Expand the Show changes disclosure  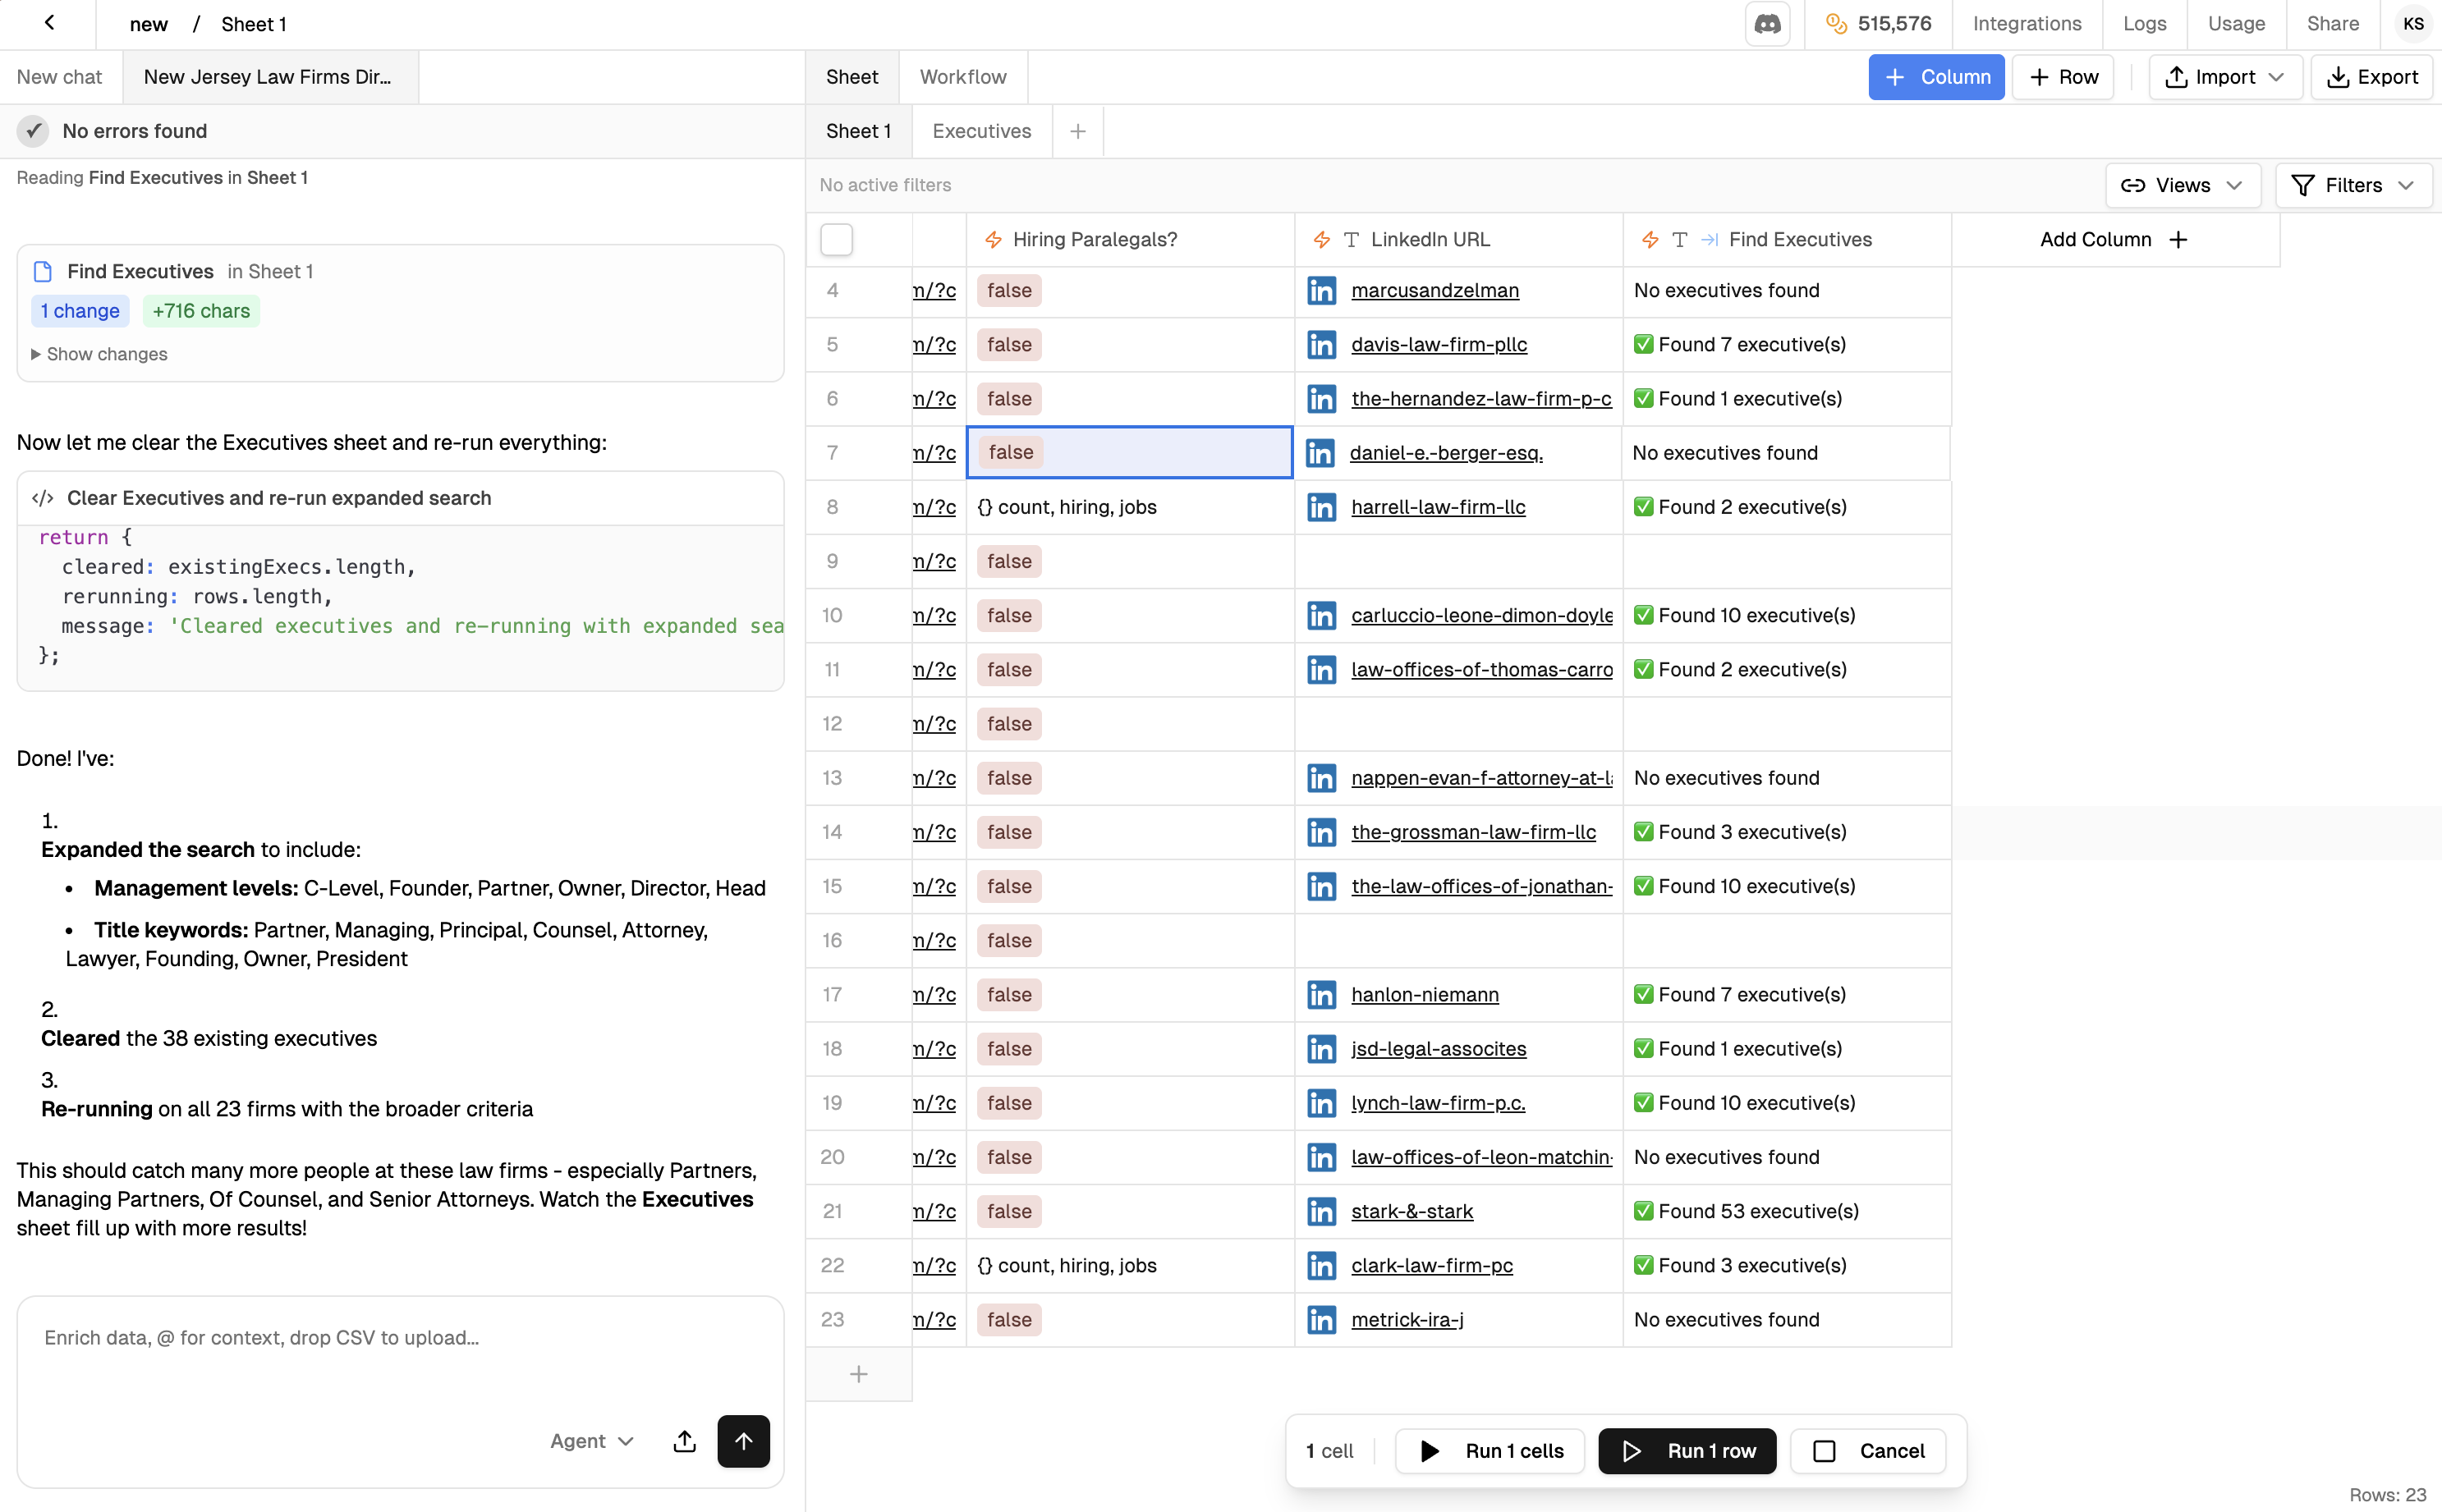coord(100,354)
